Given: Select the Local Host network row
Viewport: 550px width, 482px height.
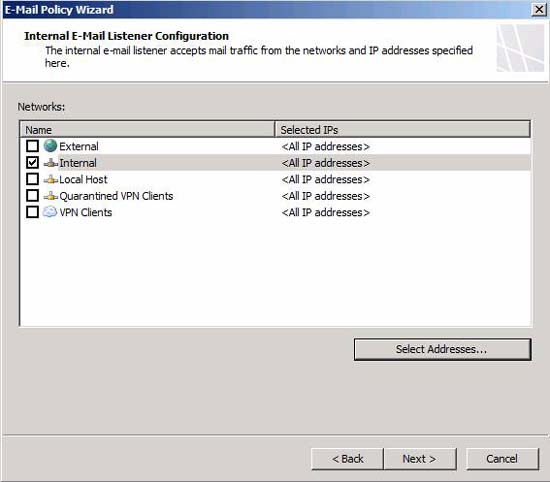Looking at the screenshot, I should (275, 179).
